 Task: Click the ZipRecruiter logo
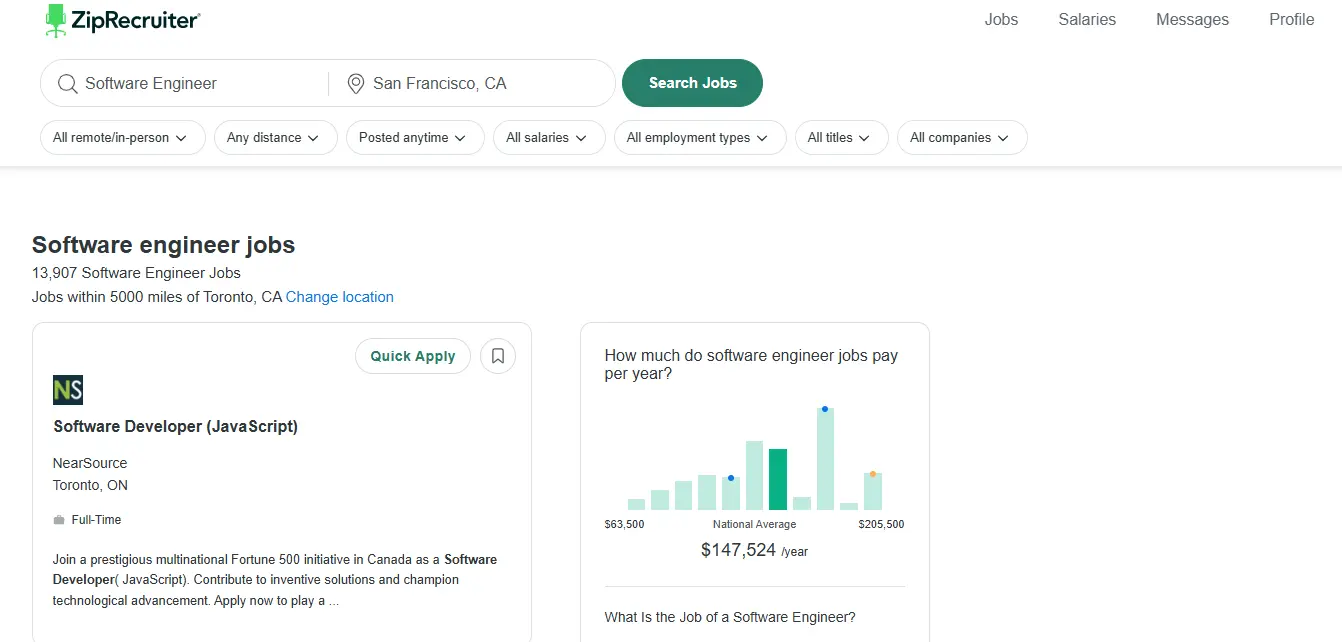(122, 20)
